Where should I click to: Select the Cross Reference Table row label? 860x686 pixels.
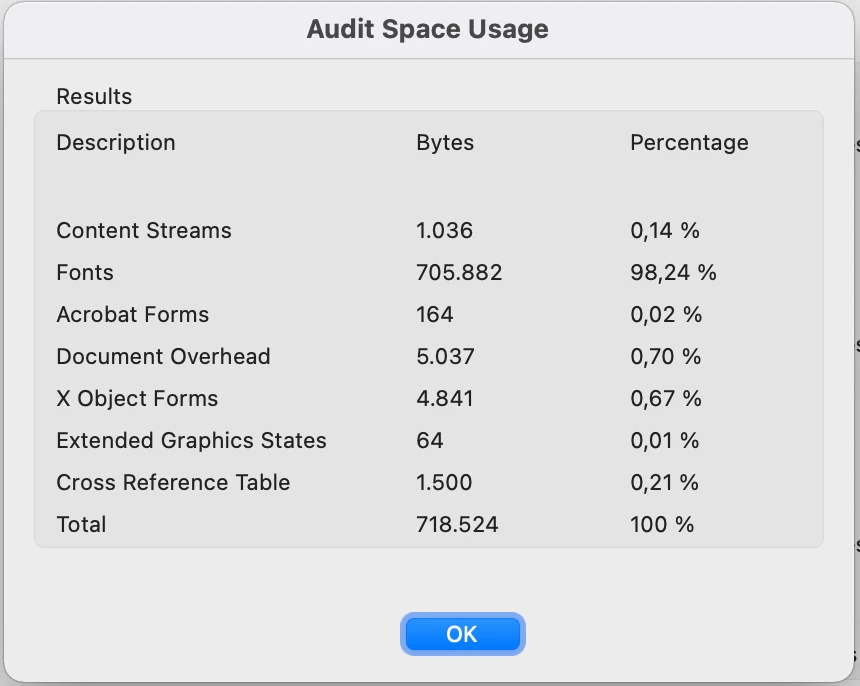[173, 483]
